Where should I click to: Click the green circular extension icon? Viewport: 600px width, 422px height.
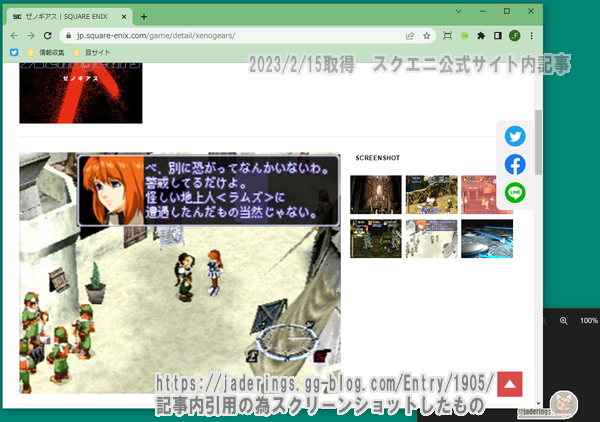pyautogui.click(x=464, y=36)
